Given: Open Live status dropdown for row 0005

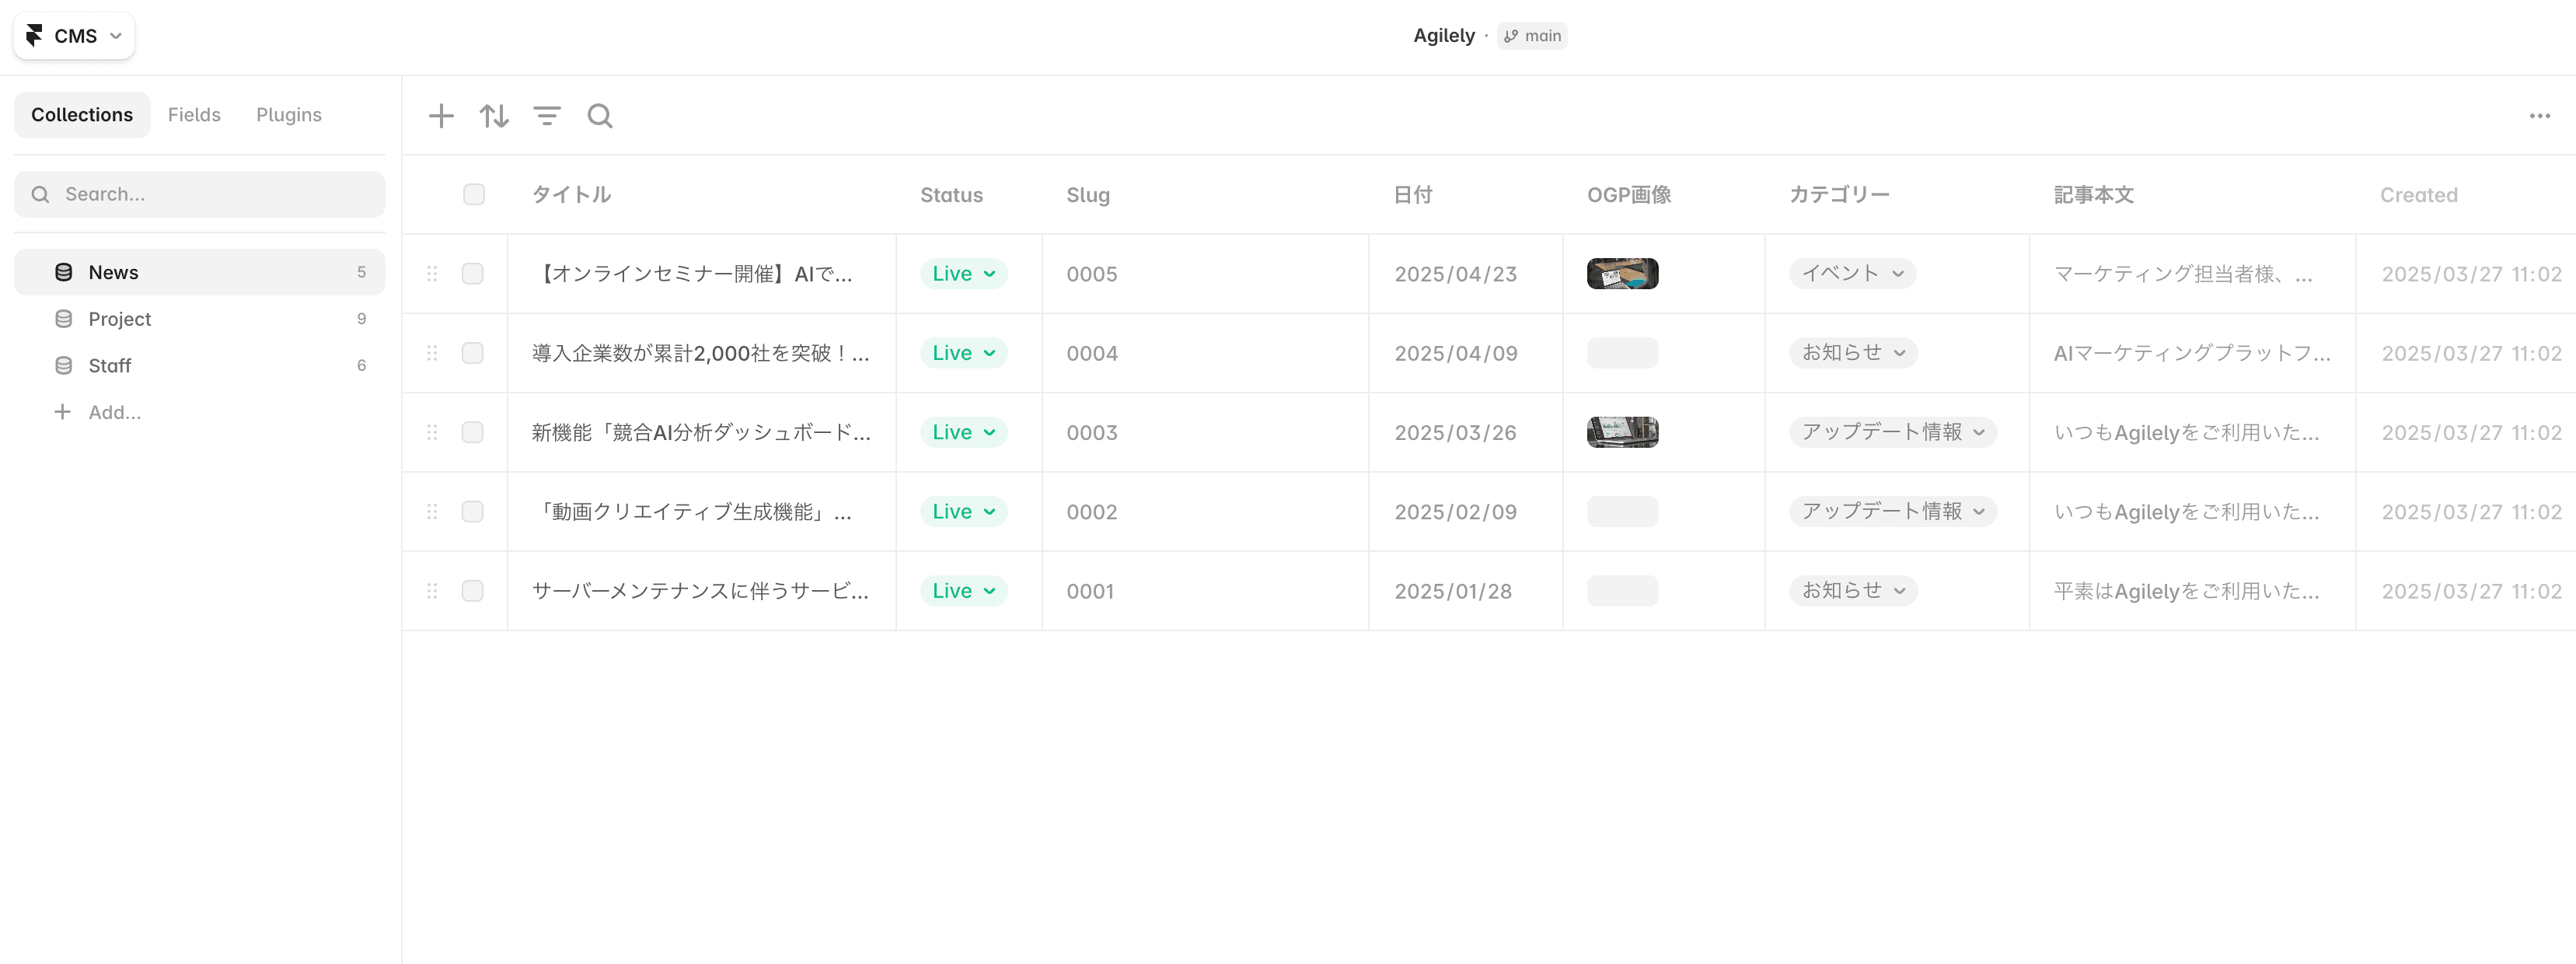Looking at the screenshot, I should coord(963,274).
